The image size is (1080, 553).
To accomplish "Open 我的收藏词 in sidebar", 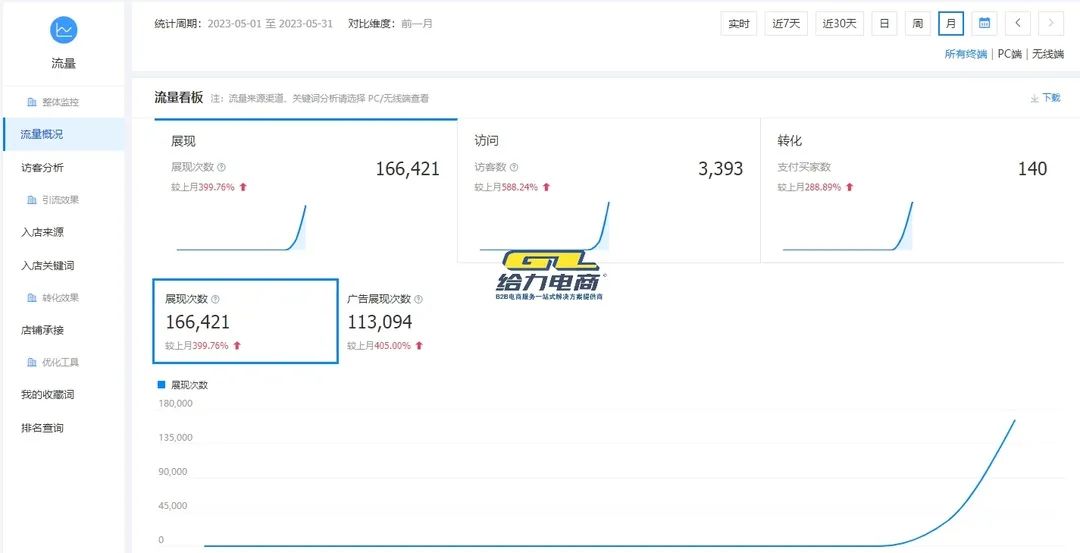I will [x=48, y=395].
